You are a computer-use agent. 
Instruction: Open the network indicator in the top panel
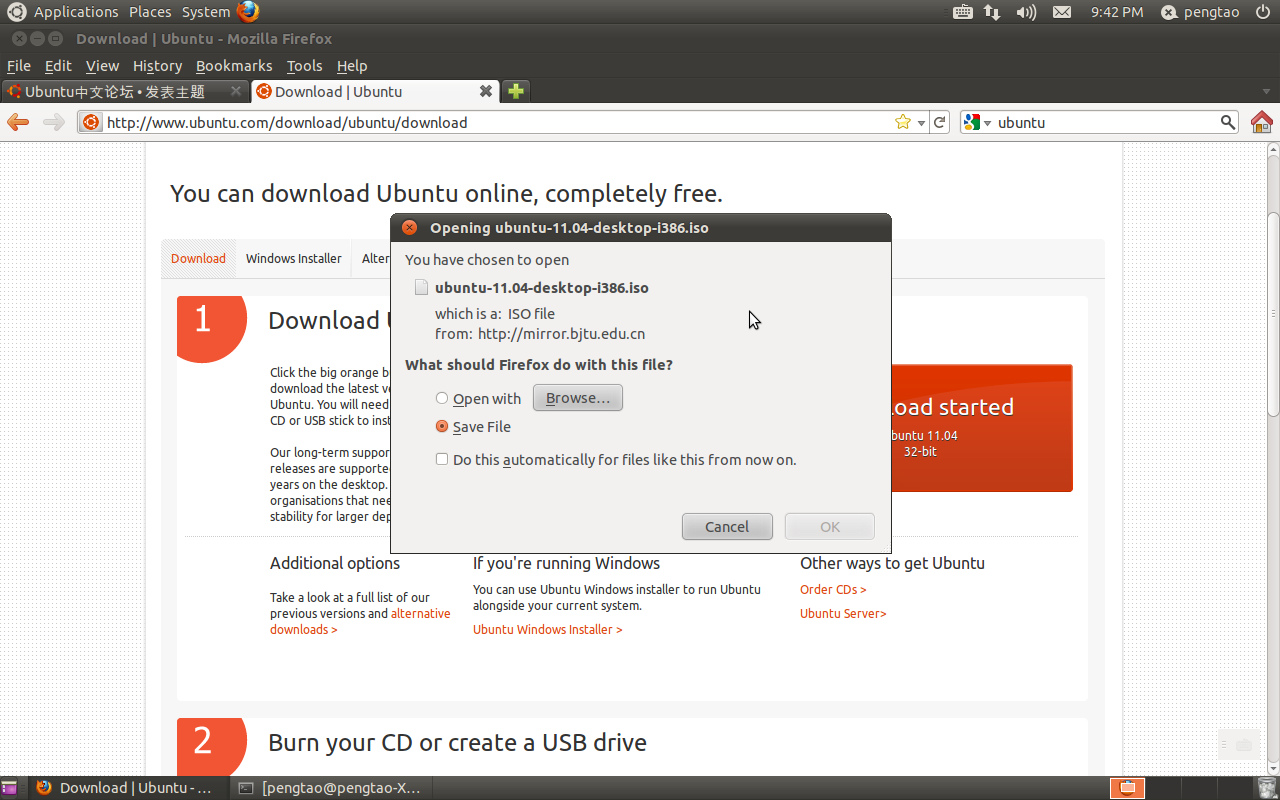pos(992,12)
